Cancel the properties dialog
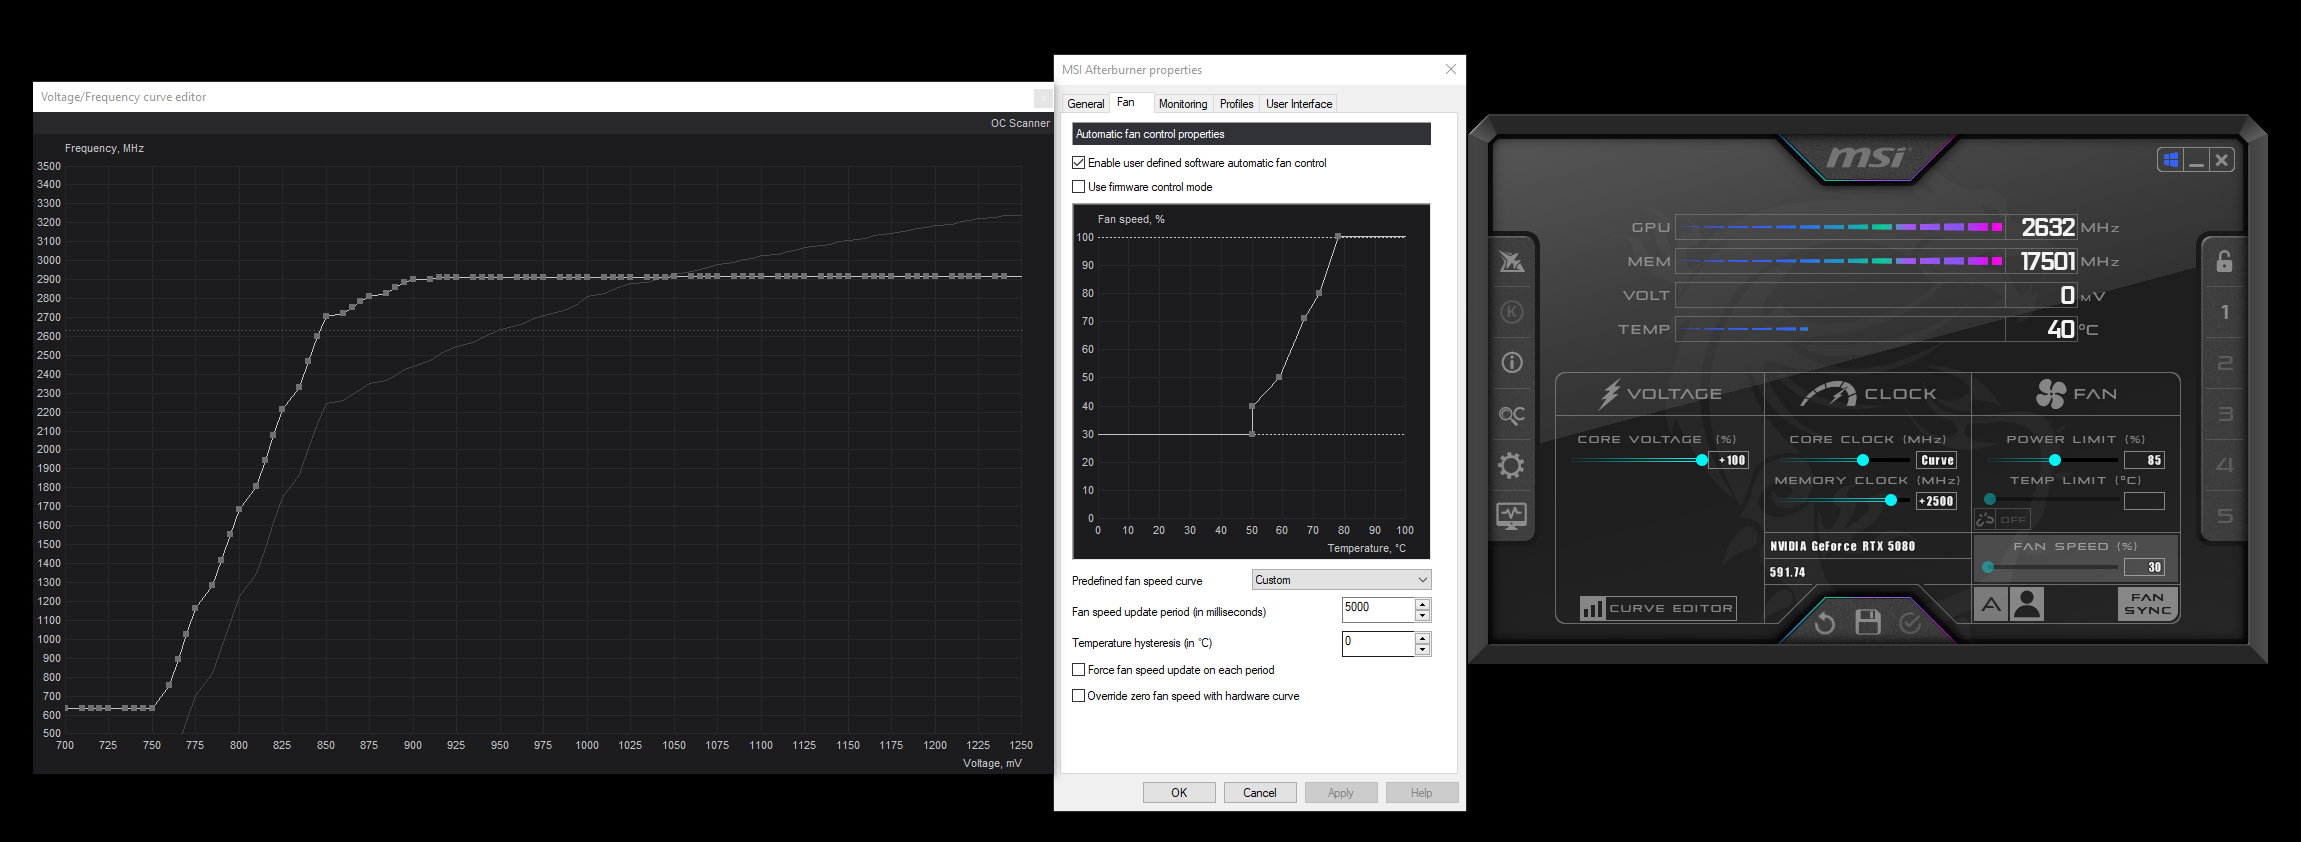This screenshot has width=2301, height=842. (x=1260, y=793)
